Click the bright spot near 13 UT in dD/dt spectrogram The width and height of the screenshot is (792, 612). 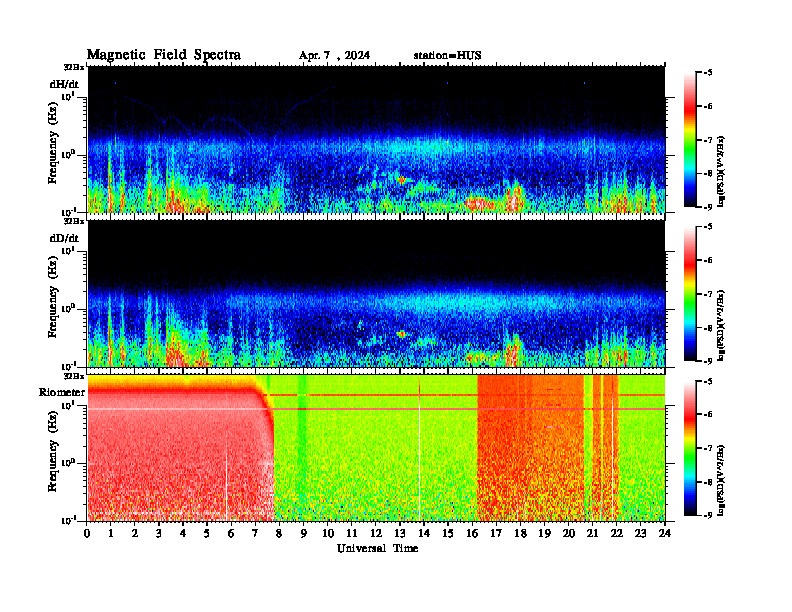tap(402, 334)
